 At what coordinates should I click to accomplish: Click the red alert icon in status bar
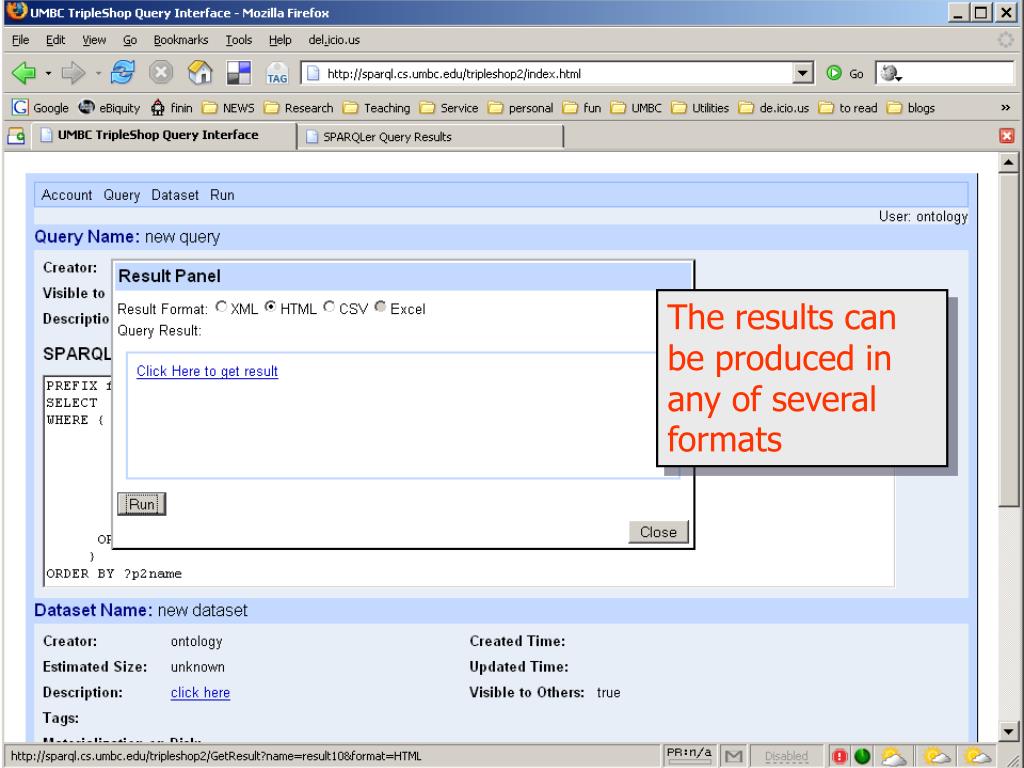pos(840,756)
